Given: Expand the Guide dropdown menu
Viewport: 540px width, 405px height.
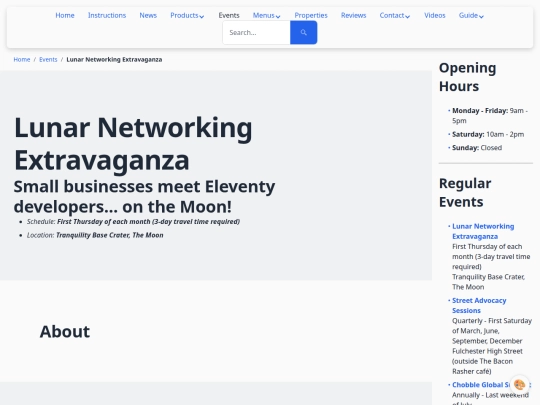Looking at the screenshot, I should coord(471,15).
